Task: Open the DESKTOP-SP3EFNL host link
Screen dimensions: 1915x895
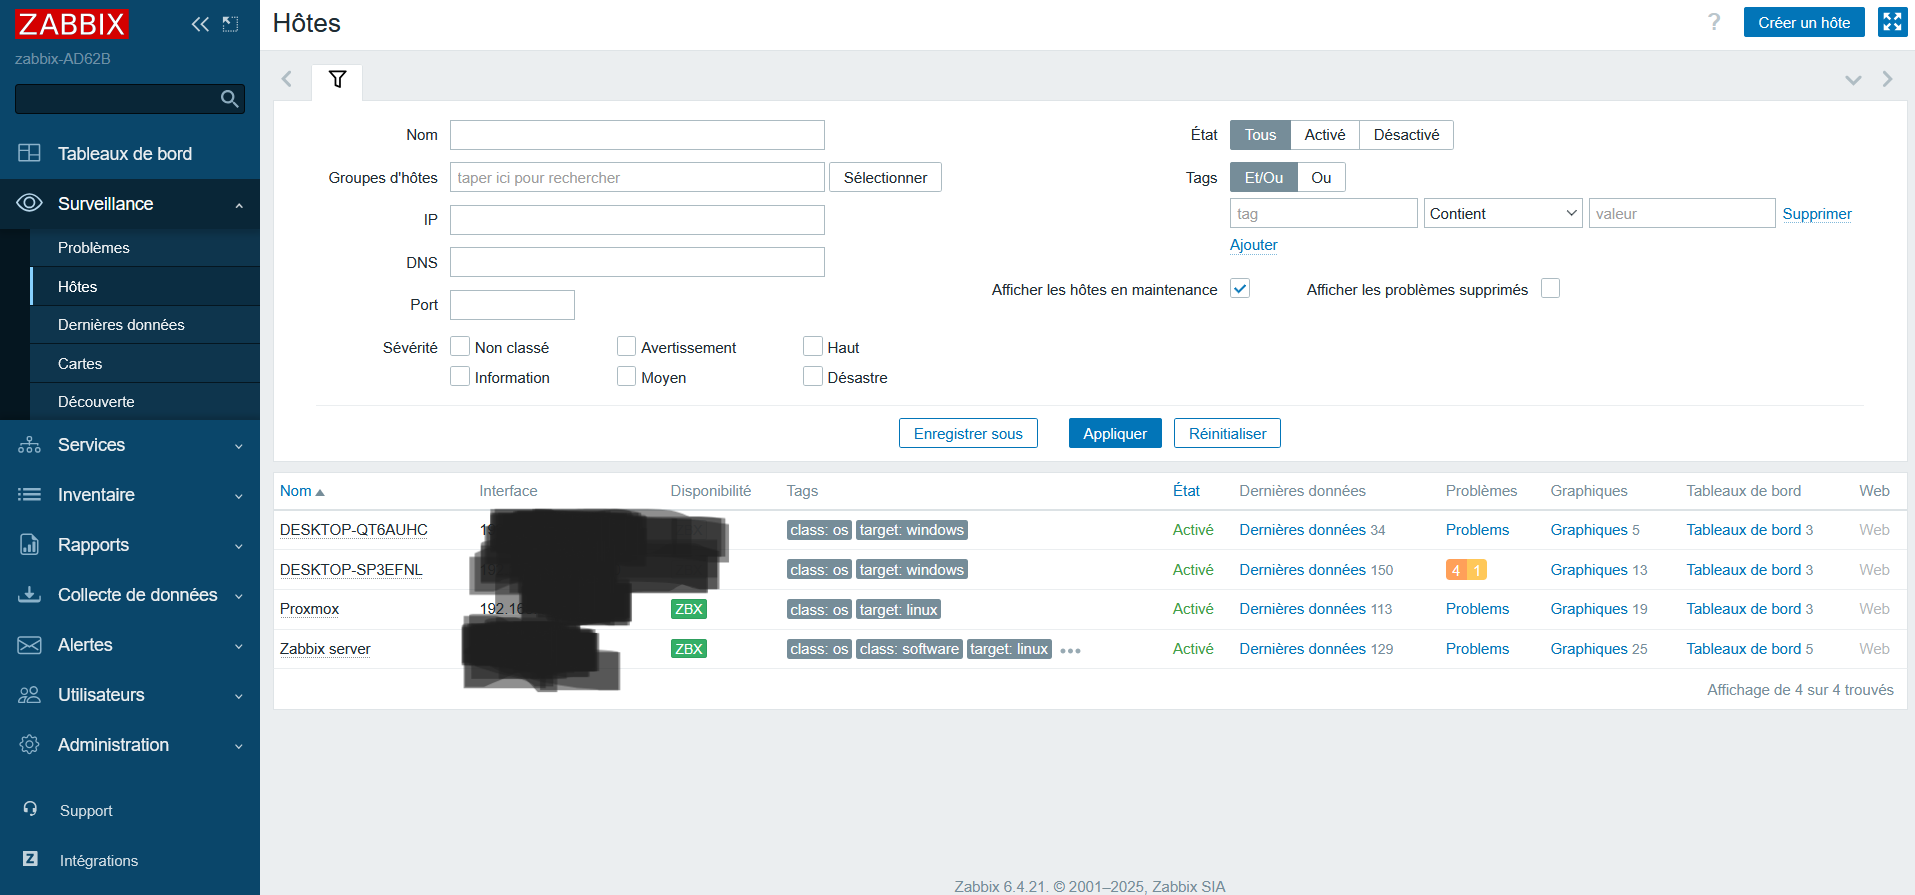Action: [351, 570]
